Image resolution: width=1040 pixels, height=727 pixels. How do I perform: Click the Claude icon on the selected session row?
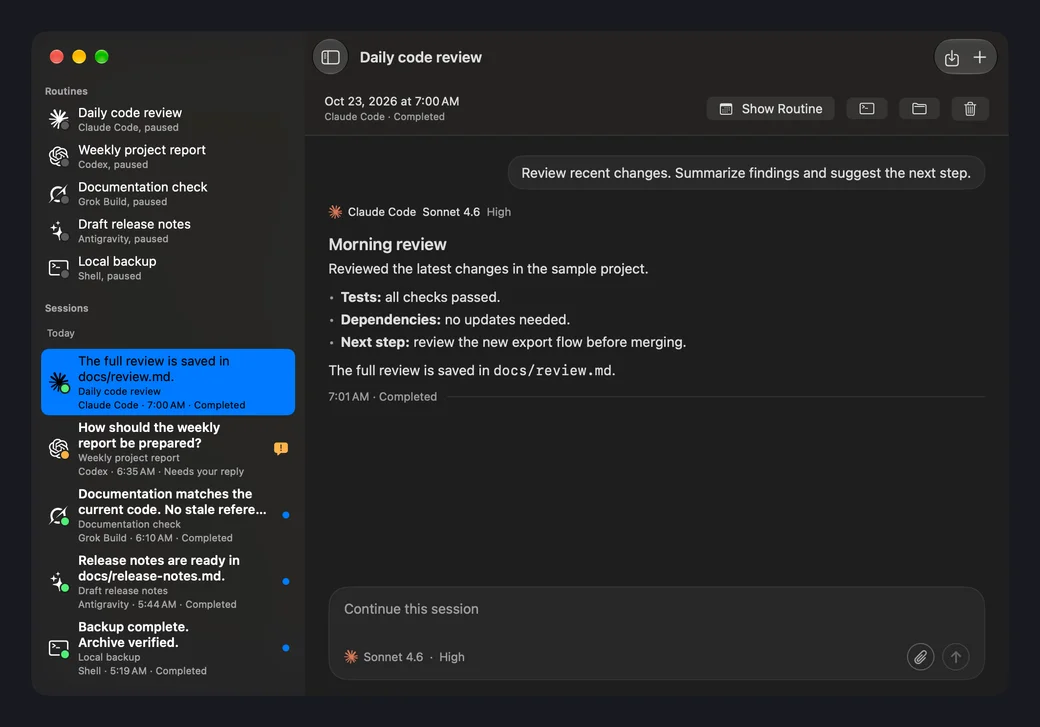(x=58, y=382)
